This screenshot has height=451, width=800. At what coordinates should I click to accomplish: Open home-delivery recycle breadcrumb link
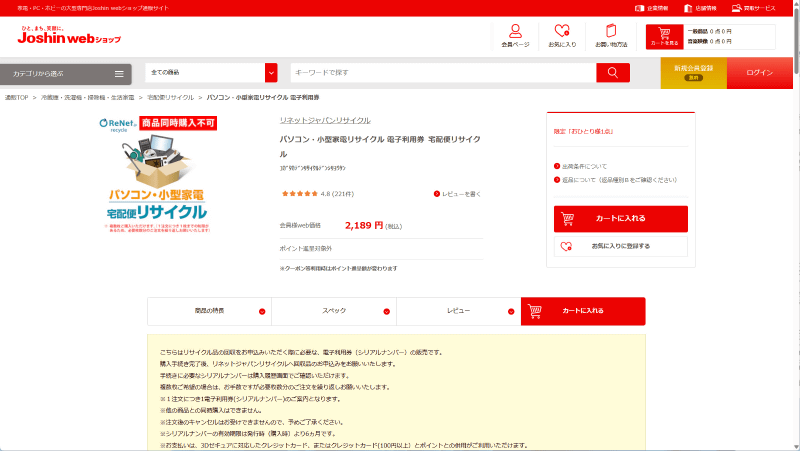[170, 97]
